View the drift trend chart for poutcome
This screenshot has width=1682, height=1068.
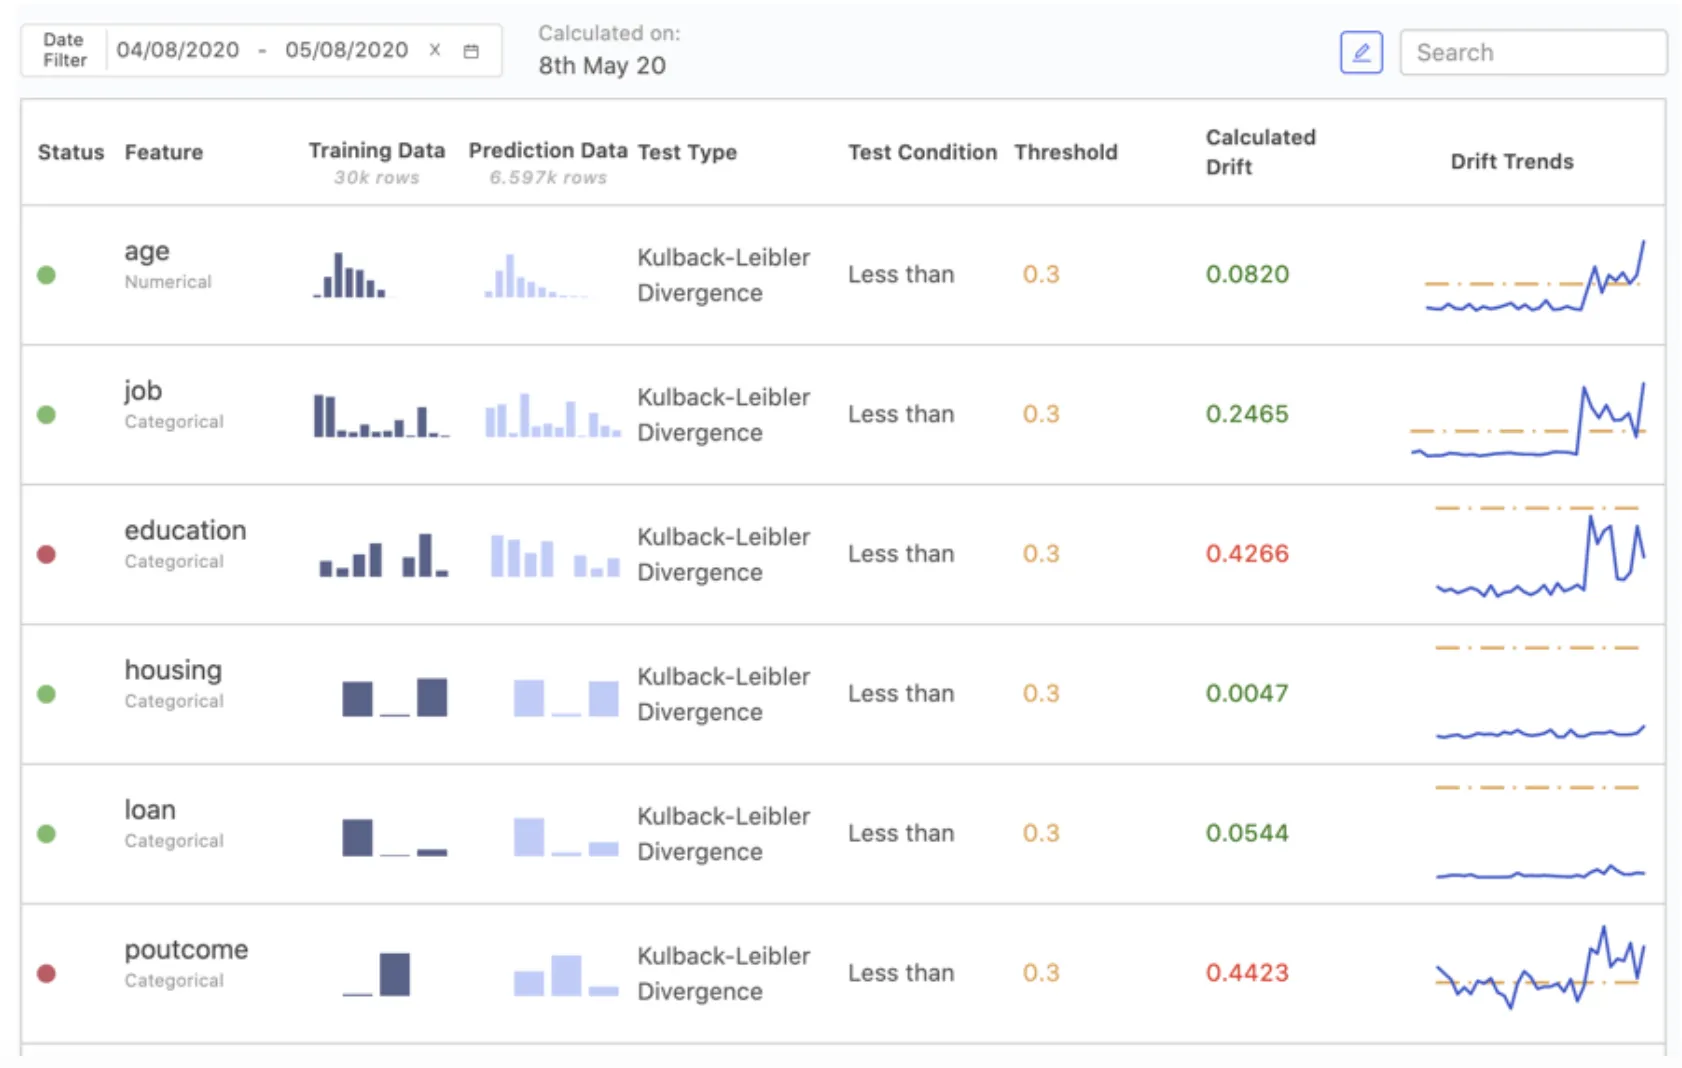pos(1539,968)
